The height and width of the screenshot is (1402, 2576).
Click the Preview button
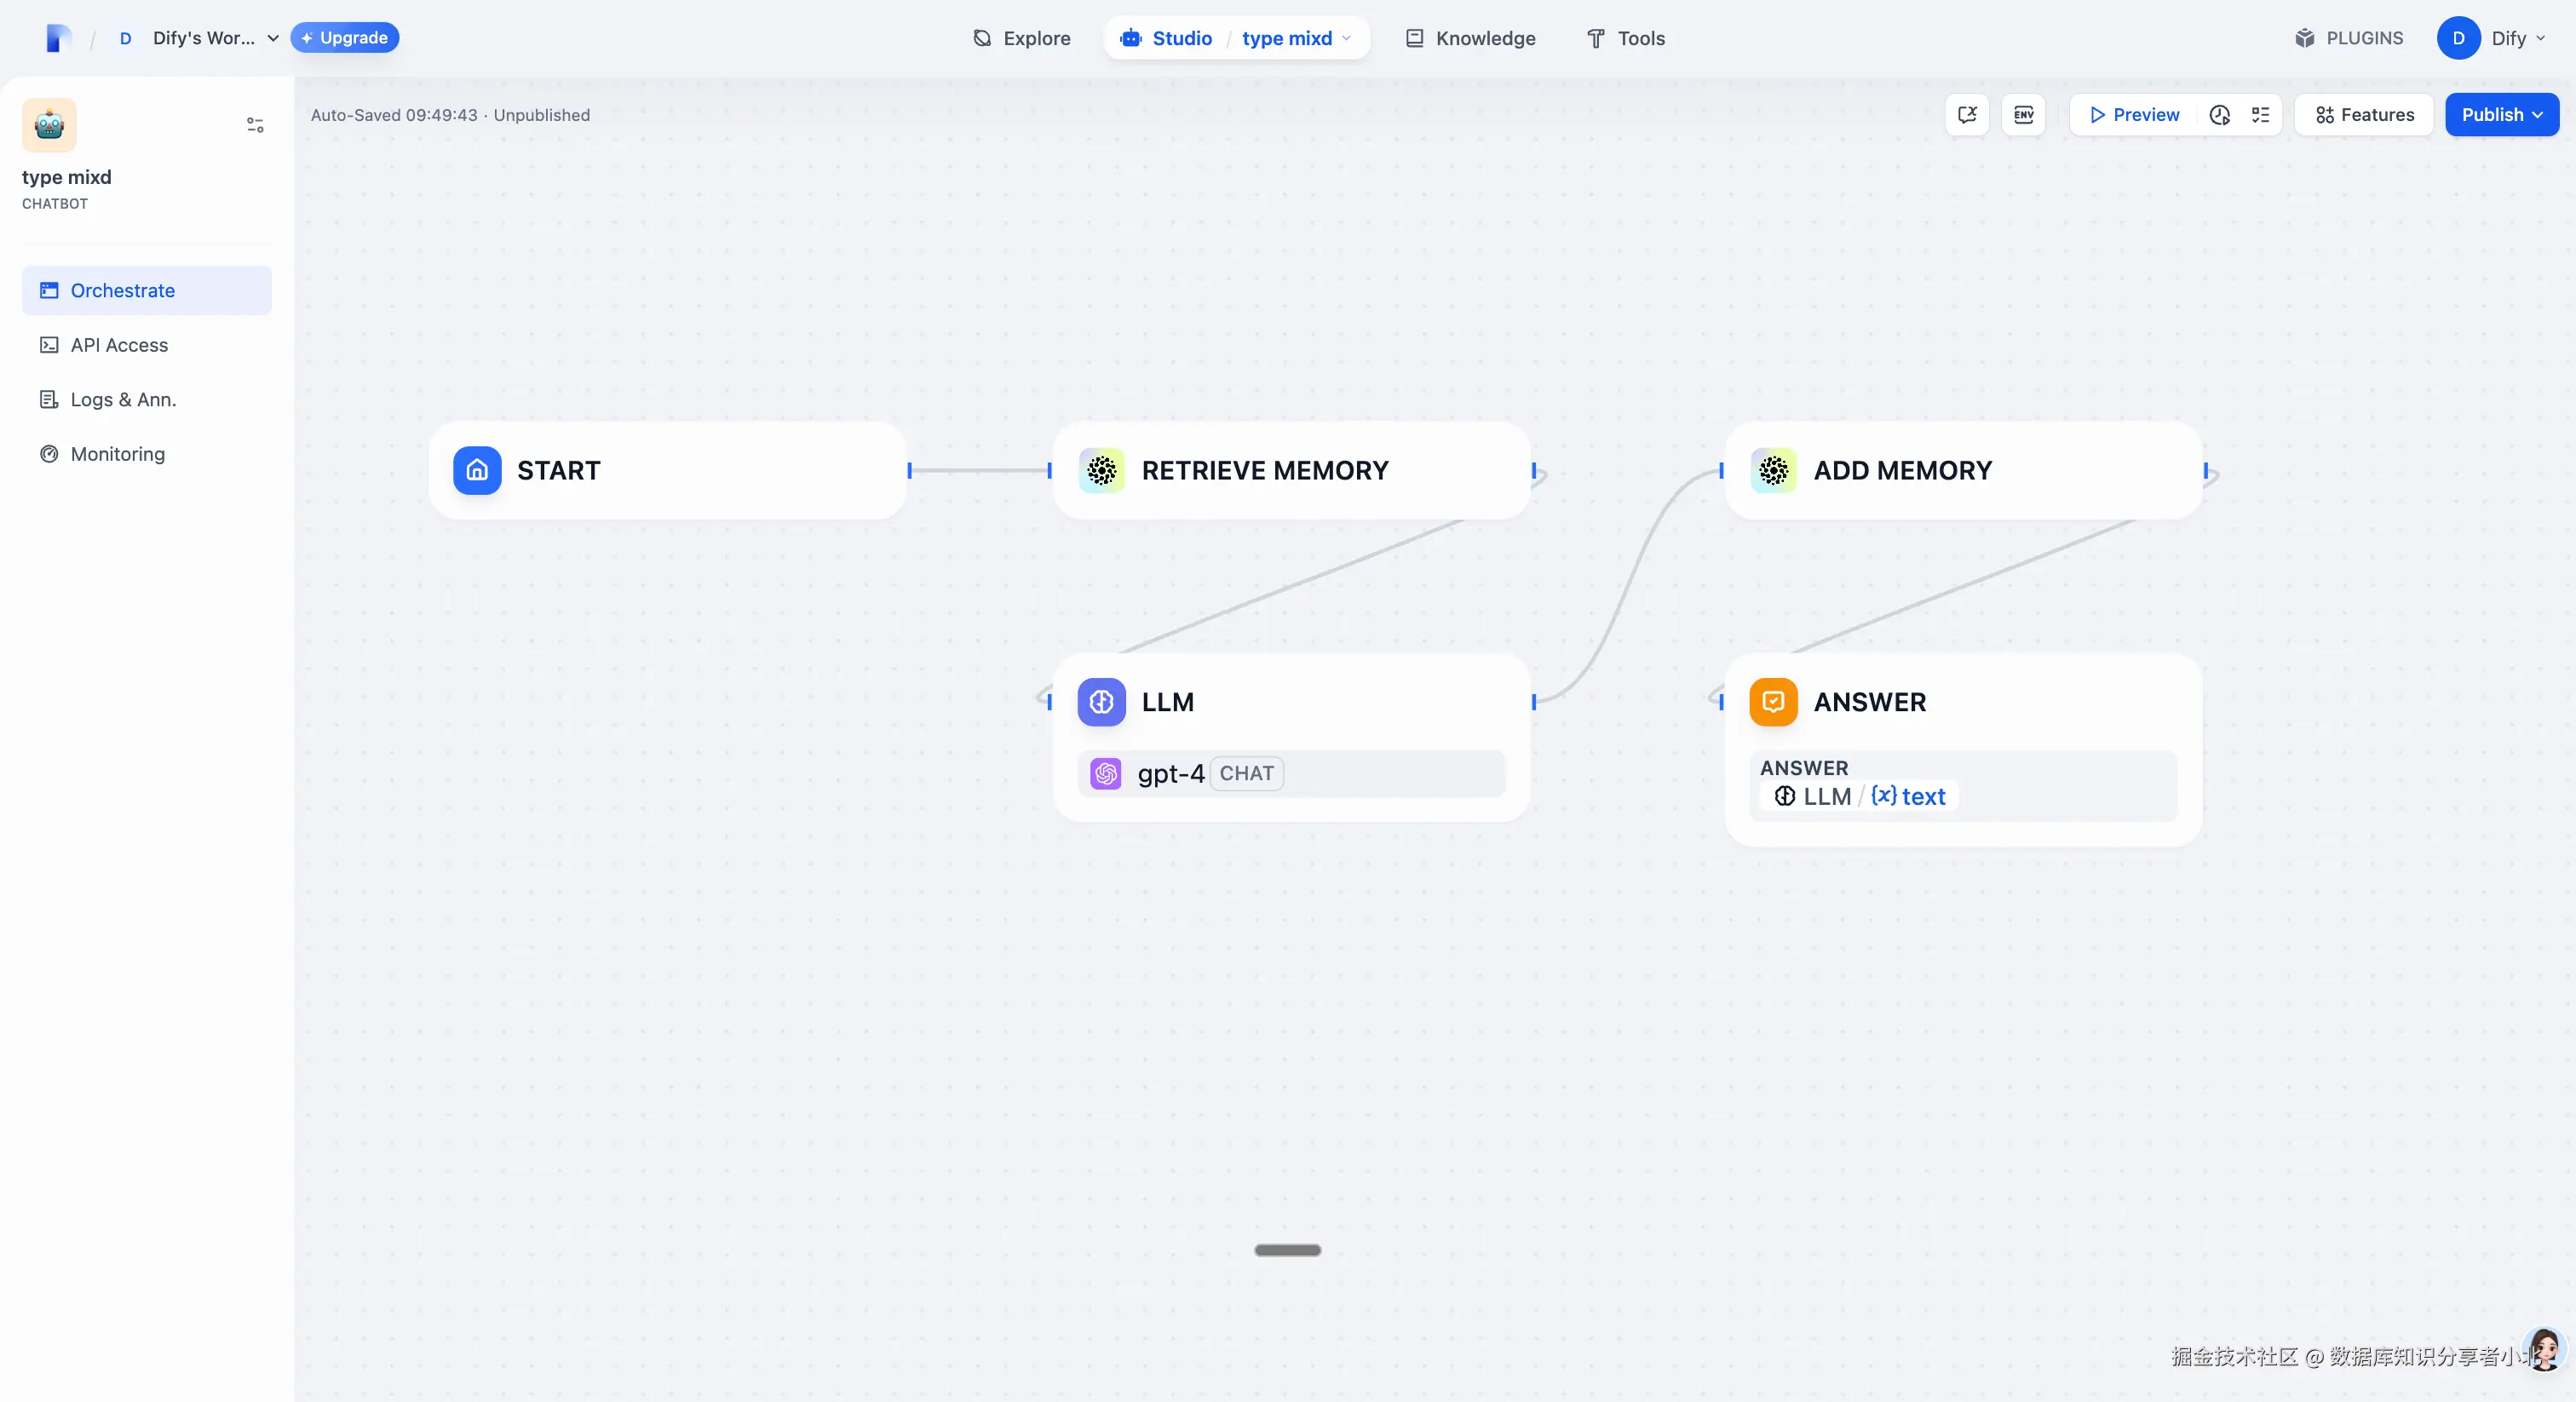point(2133,114)
